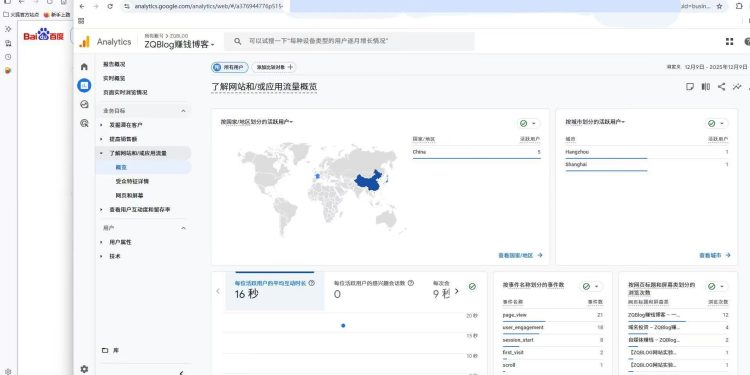Click the green check icon on the metrics card
The image size is (750, 375).
coord(472,287)
